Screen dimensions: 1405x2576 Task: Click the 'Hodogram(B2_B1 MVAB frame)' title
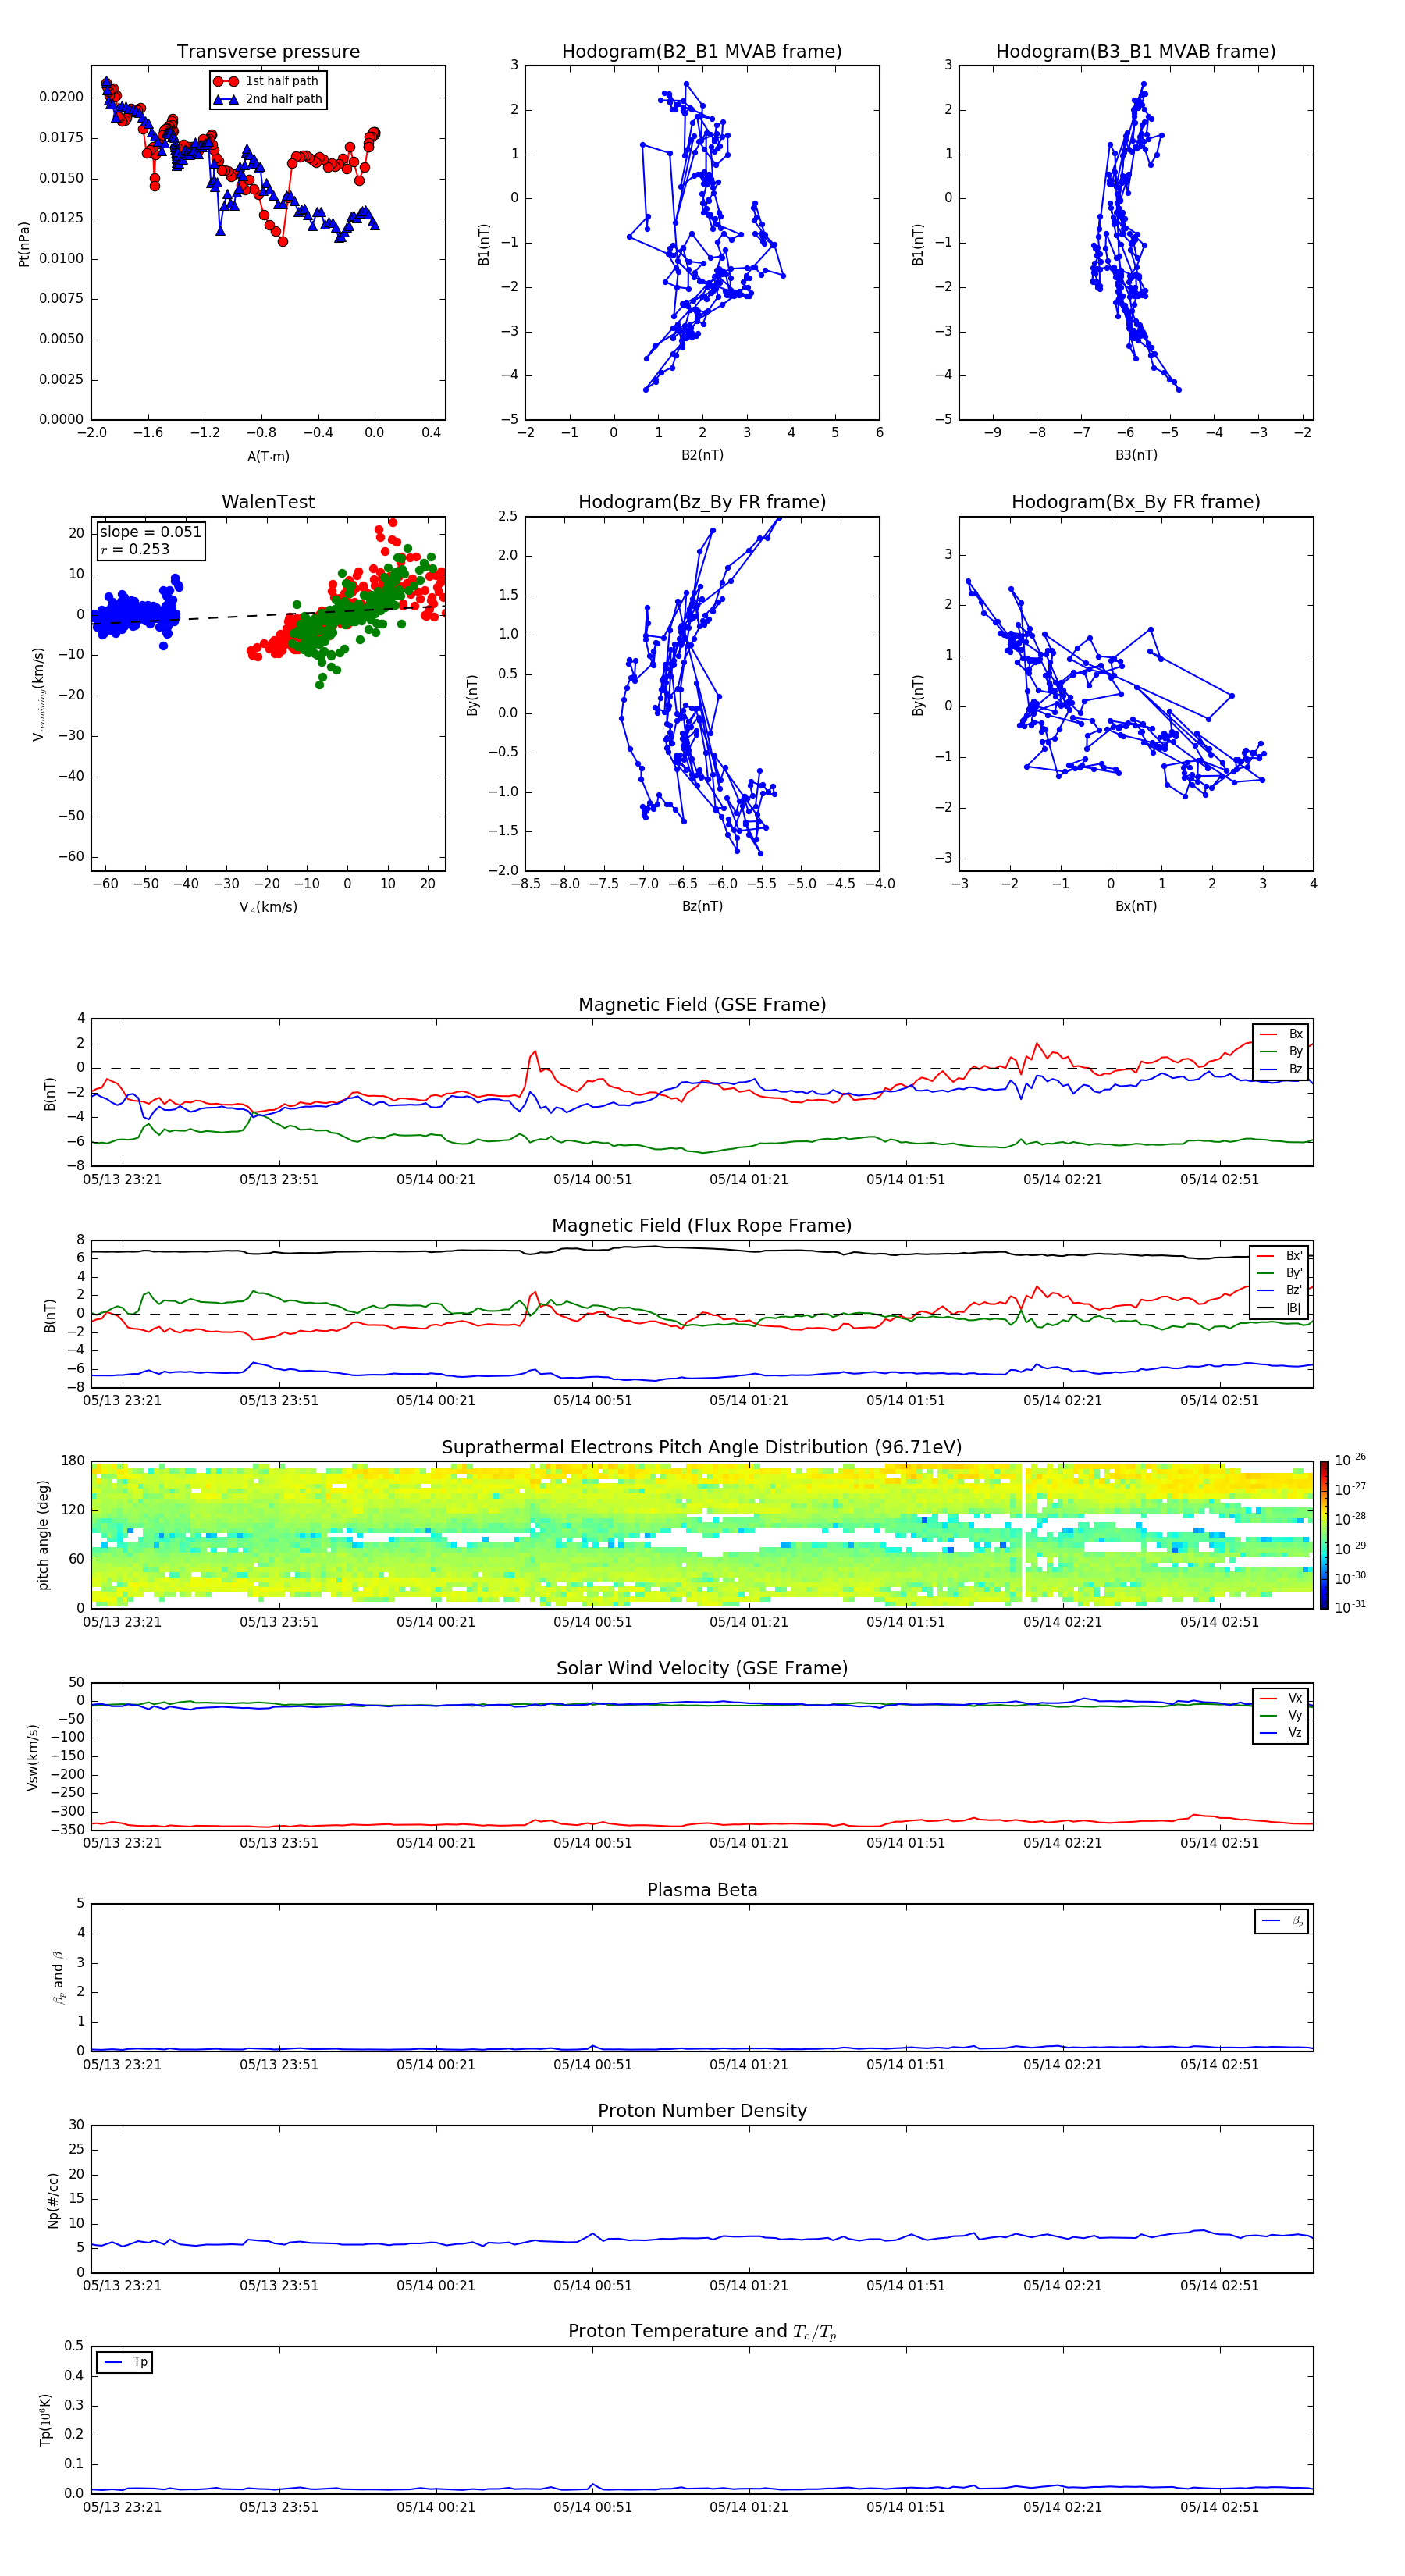(702, 51)
